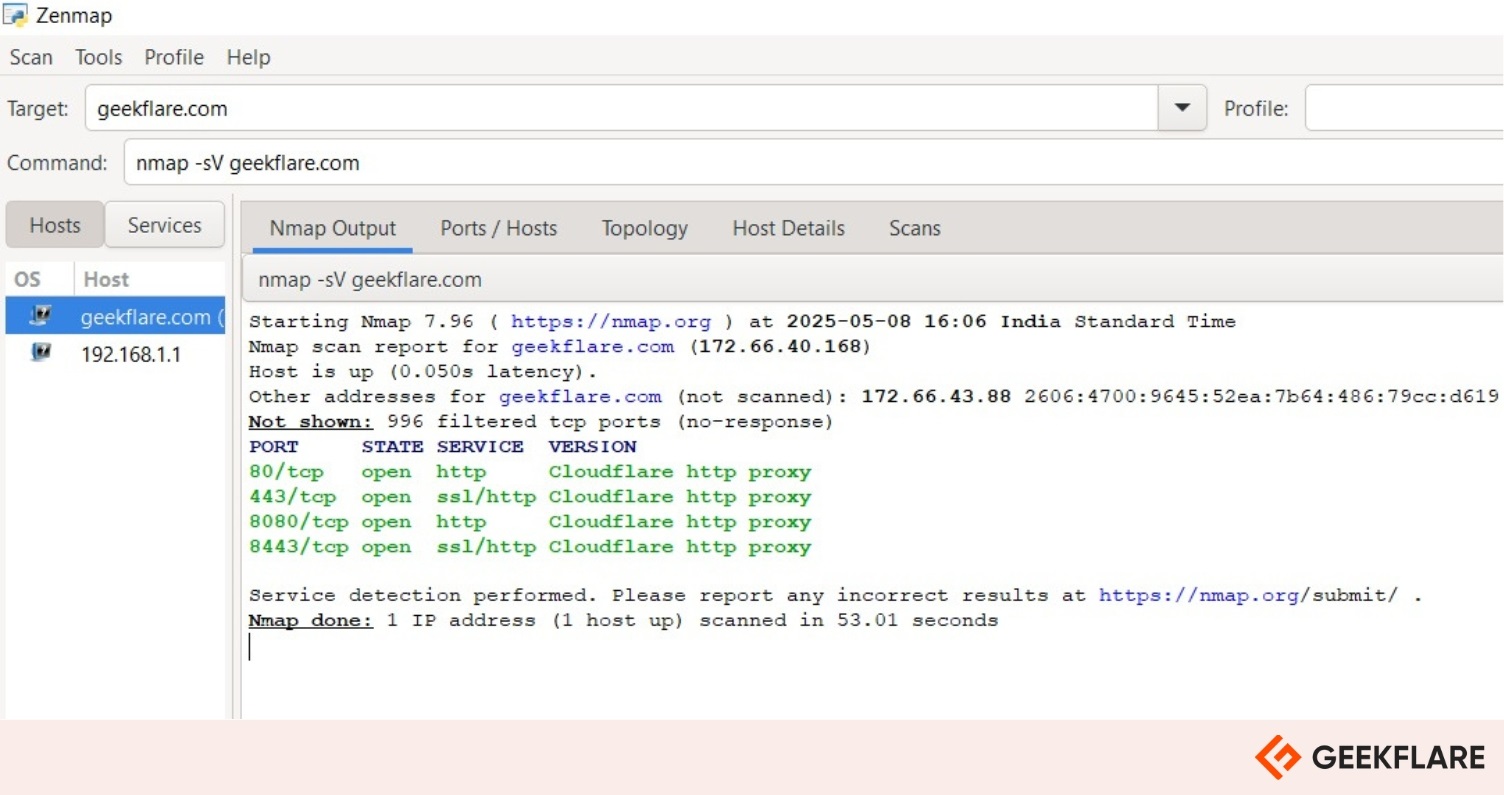Click the 'Nmap done:' text

pos(311,620)
